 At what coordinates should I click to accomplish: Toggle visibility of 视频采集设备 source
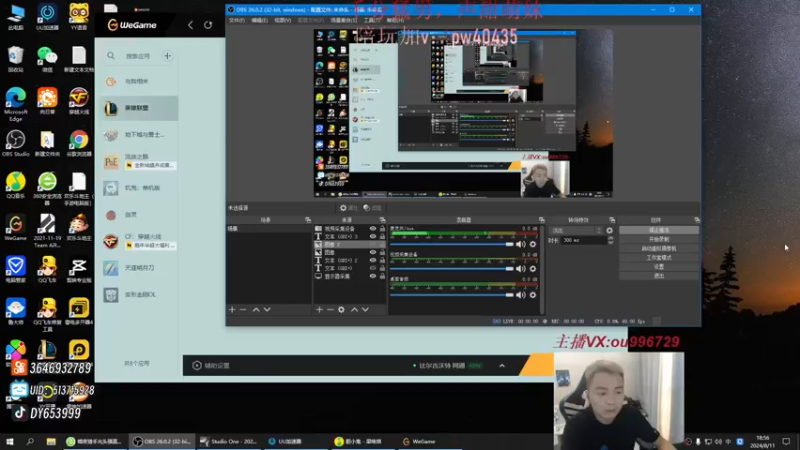373,229
